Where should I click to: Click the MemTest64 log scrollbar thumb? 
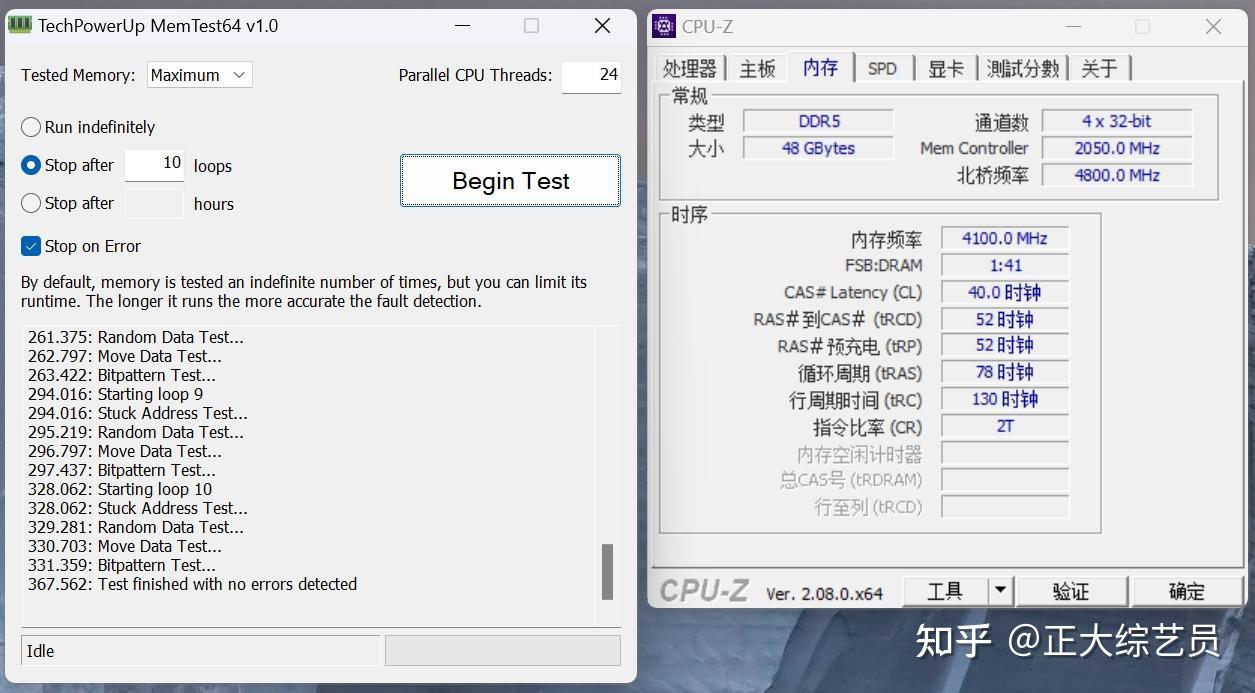coord(607,572)
